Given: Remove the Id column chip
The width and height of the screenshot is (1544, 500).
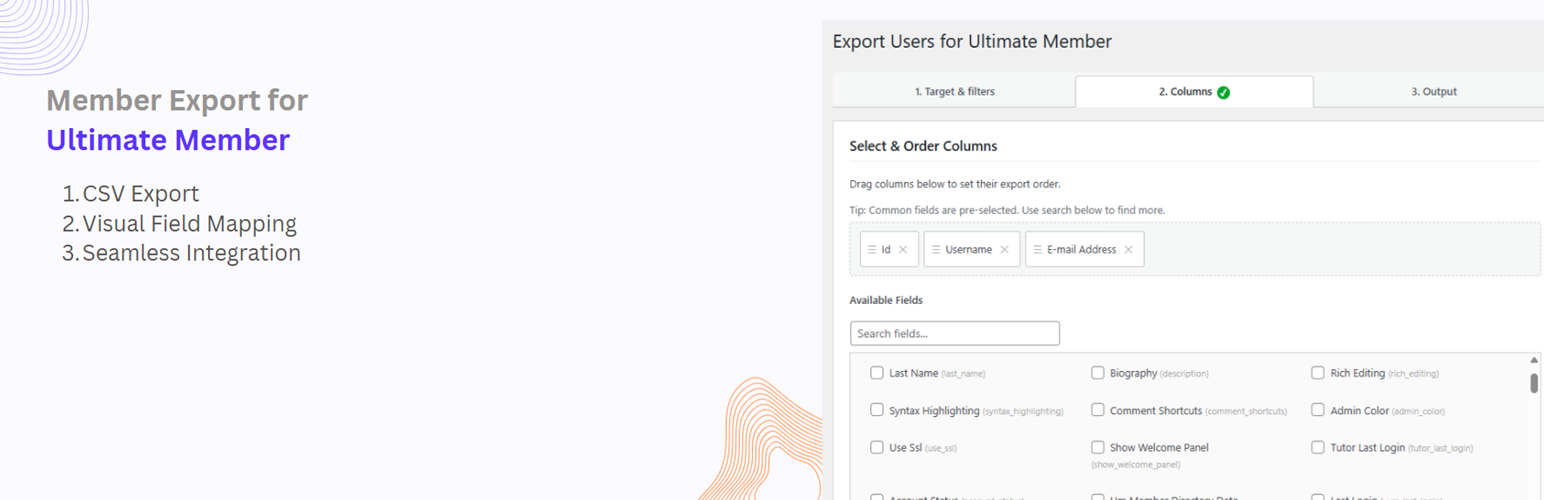Looking at the screenshot, I should click(x=903, y=250).
